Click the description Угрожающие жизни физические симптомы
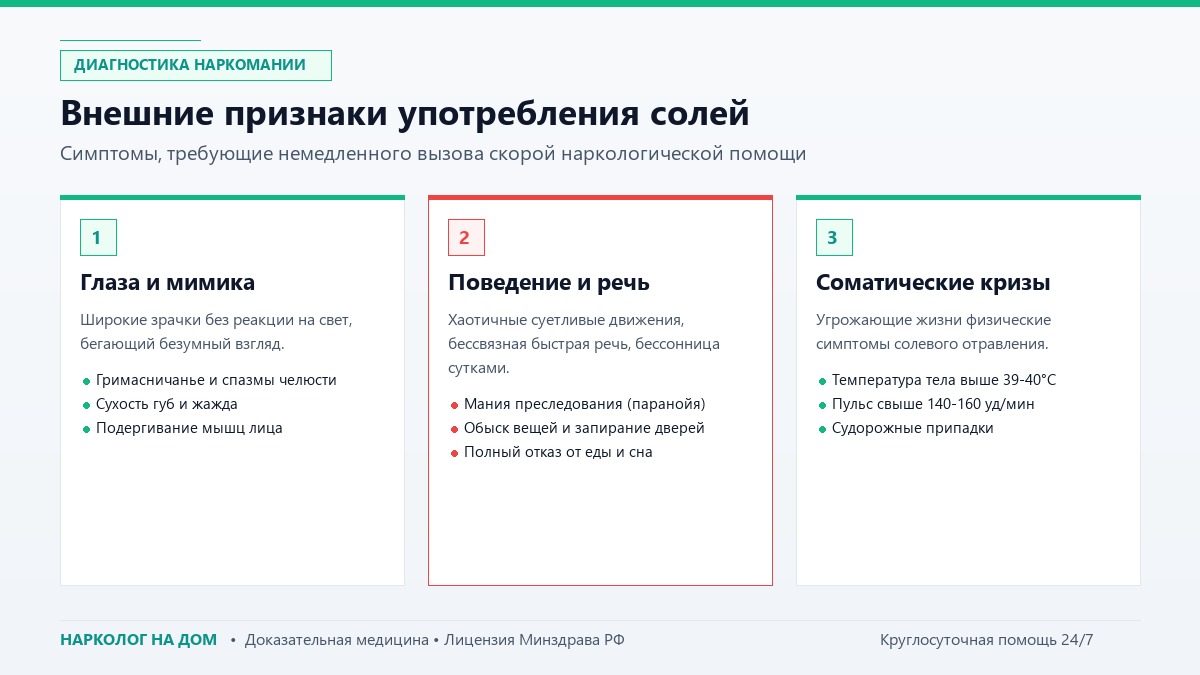1200x675 pixels. pos(934,332)
